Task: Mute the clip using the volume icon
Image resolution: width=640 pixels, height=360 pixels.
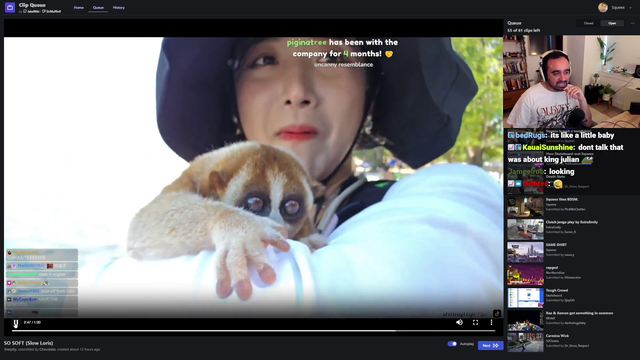Action: (460, 322)
